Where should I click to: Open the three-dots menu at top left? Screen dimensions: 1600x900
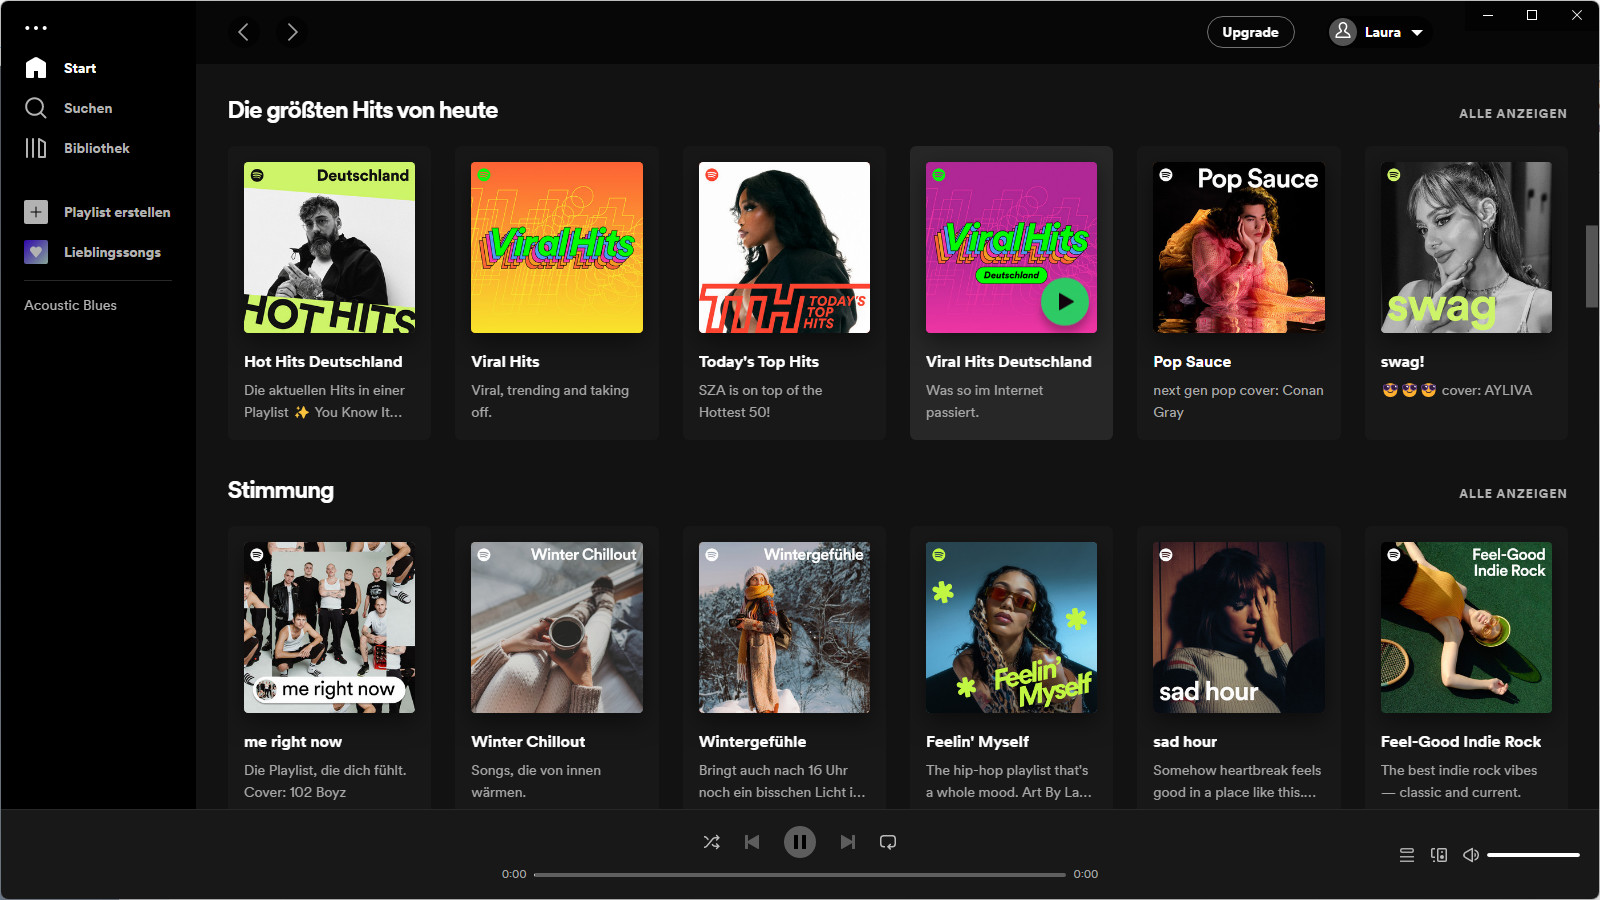coord(37,27)
